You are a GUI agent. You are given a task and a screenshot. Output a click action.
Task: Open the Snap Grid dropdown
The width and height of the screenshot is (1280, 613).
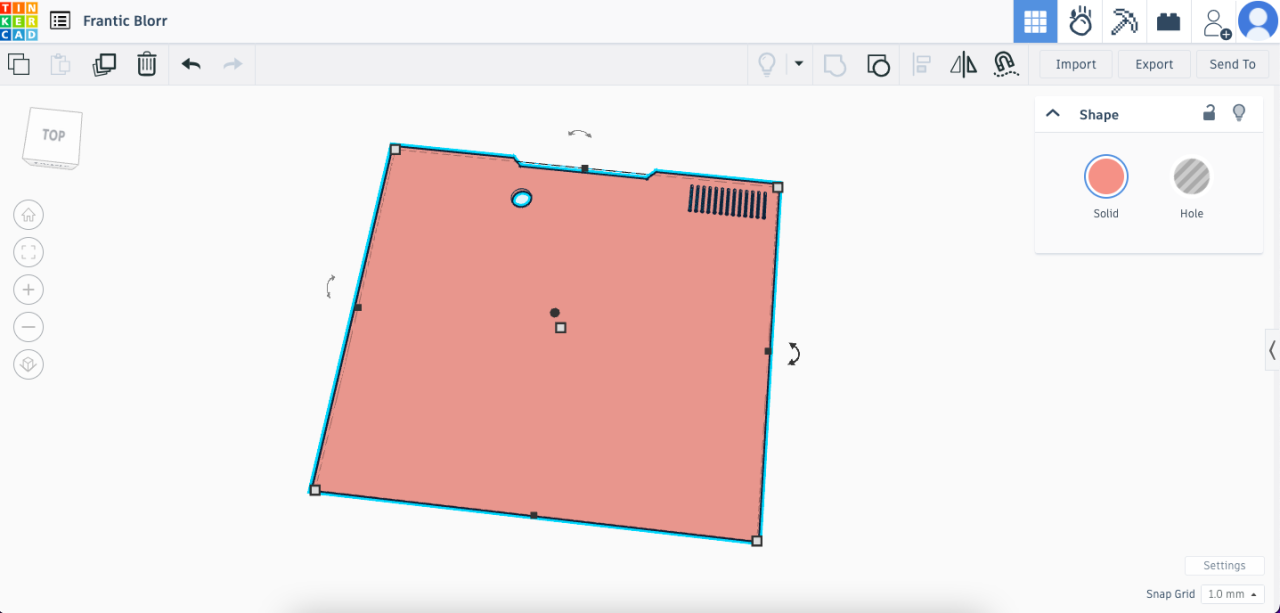(1231, 594)
